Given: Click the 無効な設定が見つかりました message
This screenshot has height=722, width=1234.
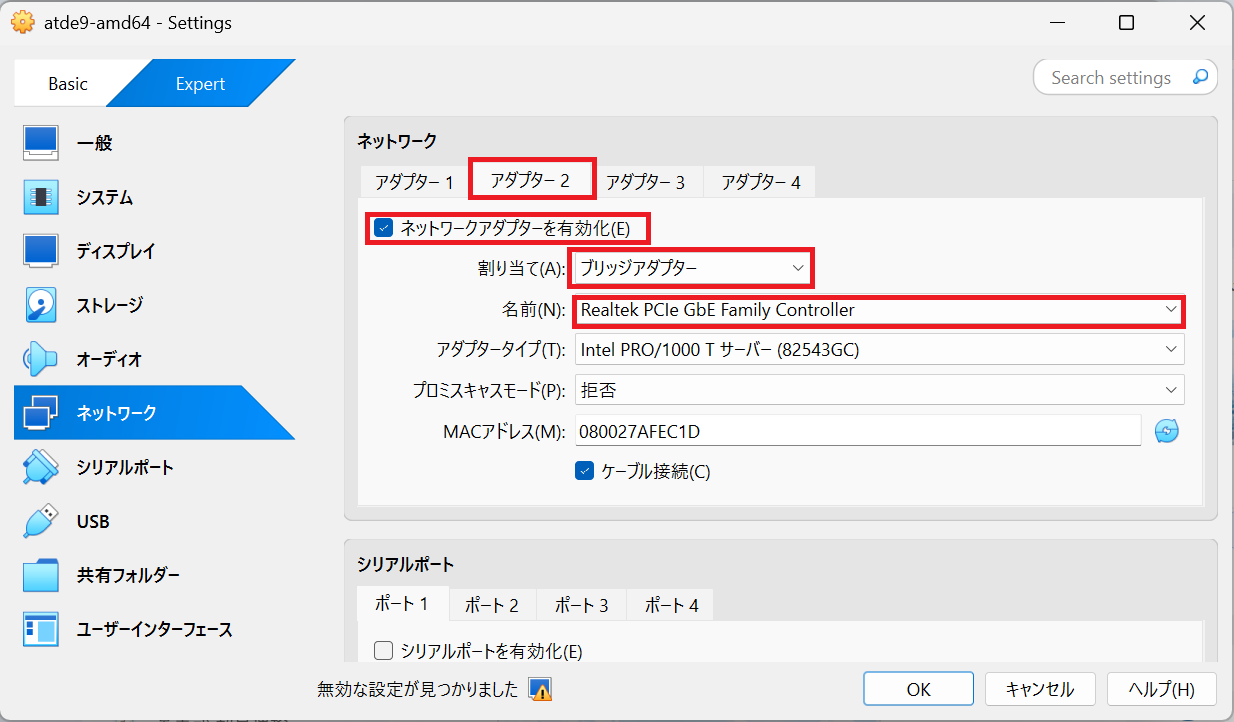Looking at the screenshot, I should pyautogui.click(x=417, y=689).
